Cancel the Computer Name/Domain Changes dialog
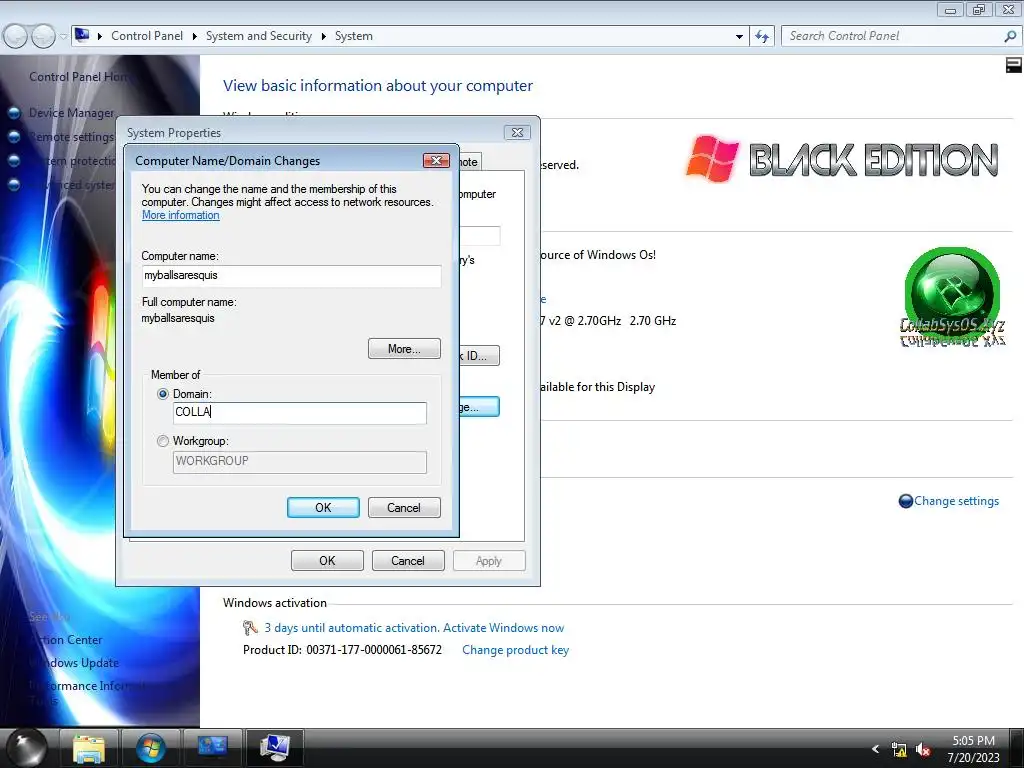The height and width of the screenshot is (768, 1024). coord(404,507)
